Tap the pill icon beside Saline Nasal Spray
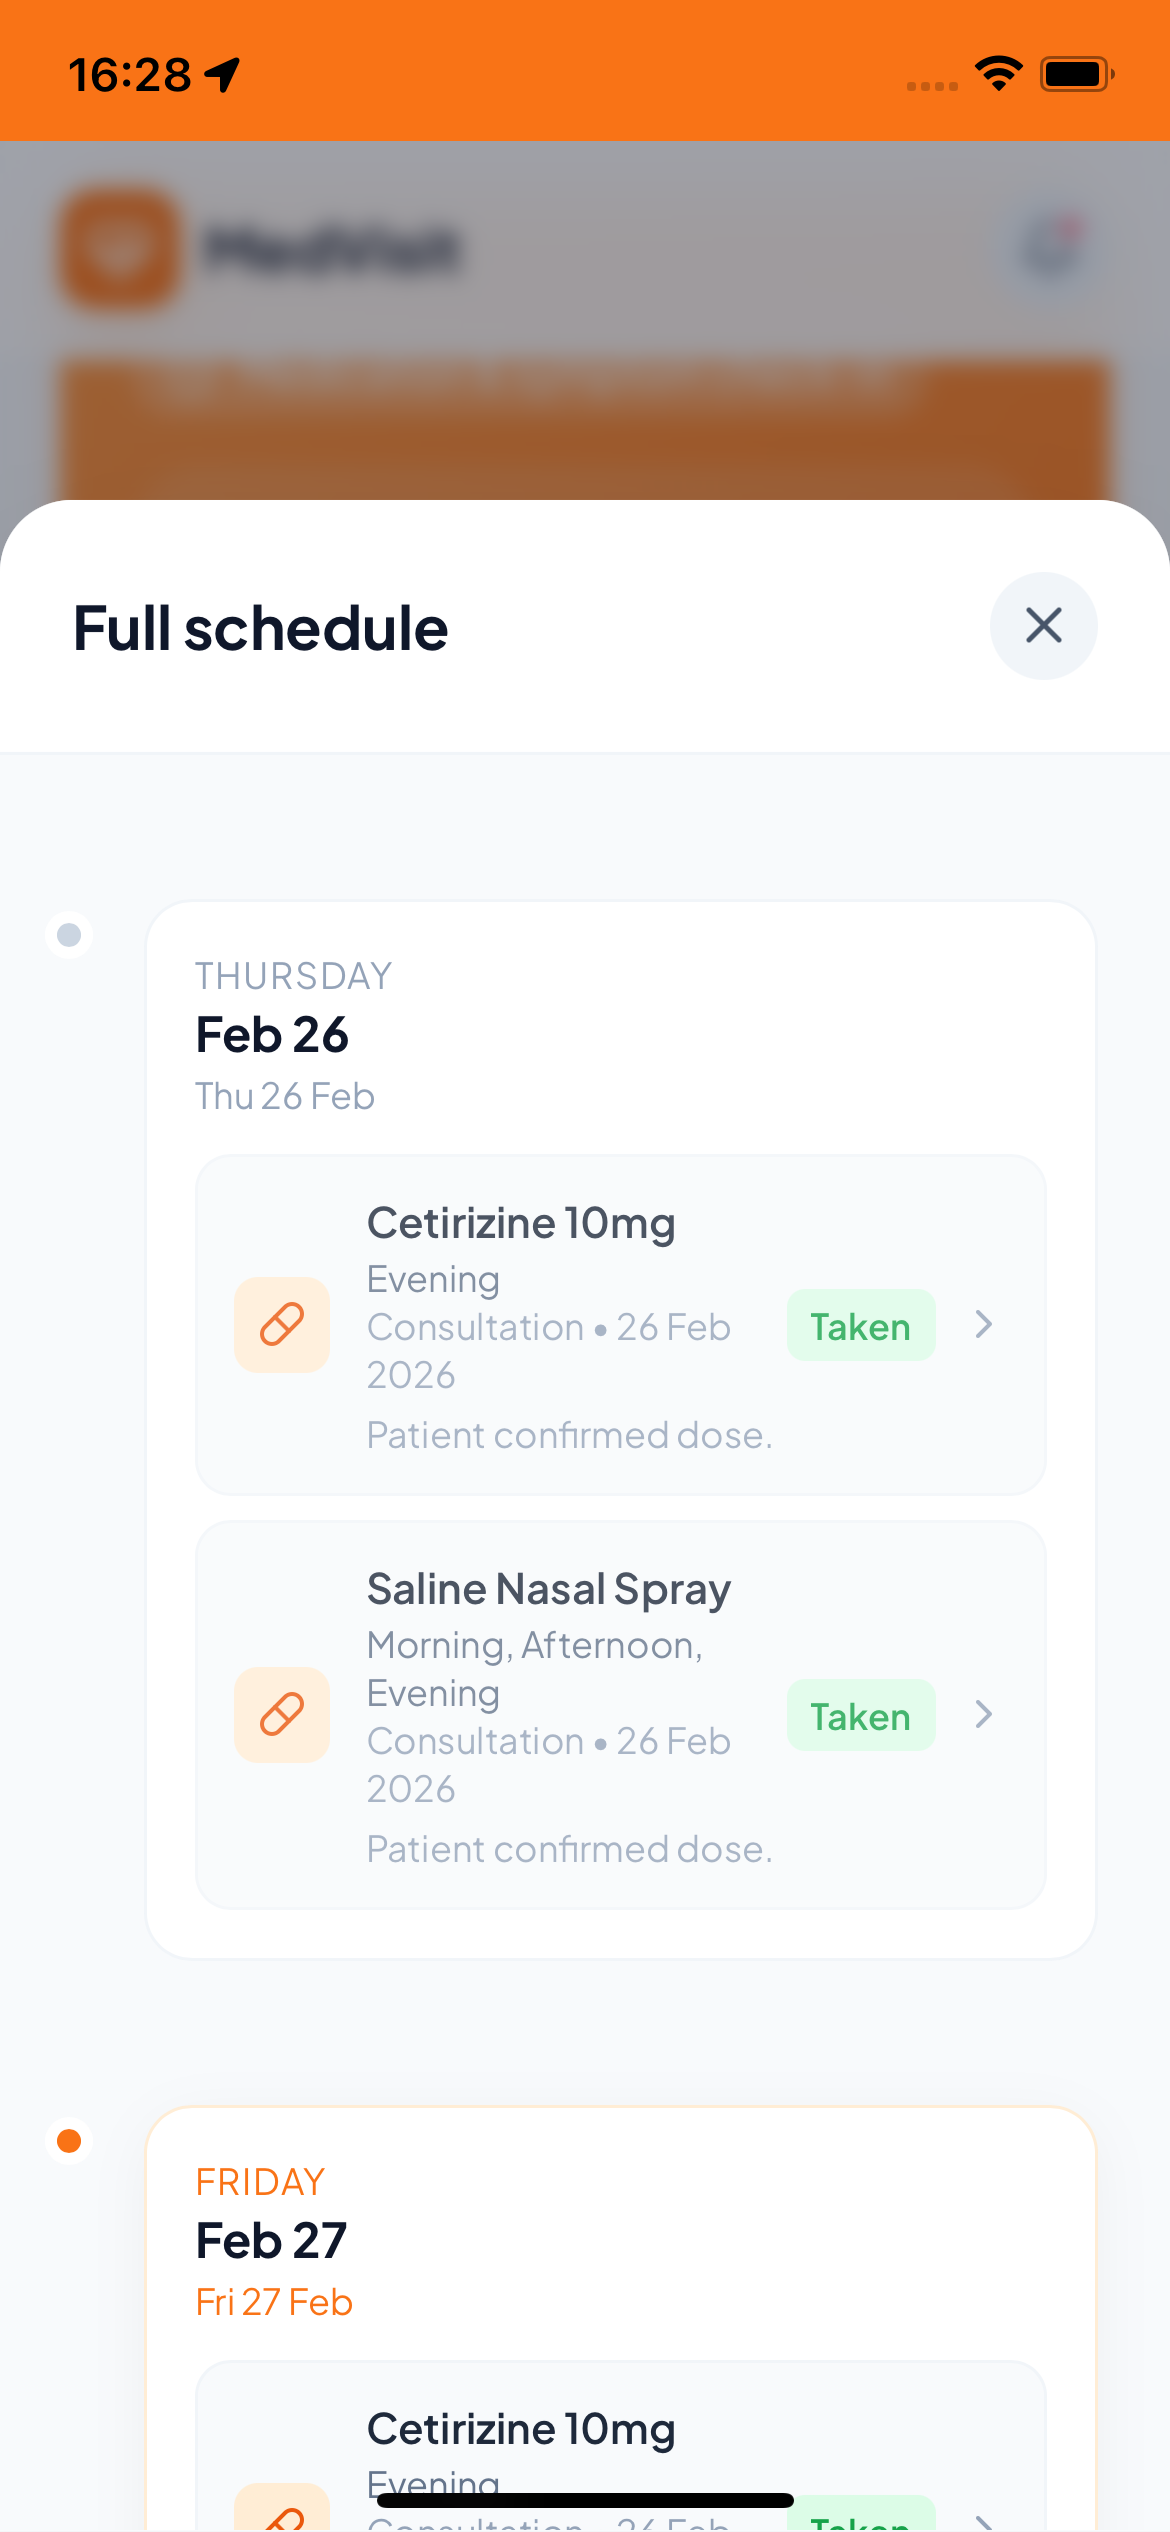This screenshot has width=1170, height=2532. [282, 1715]
